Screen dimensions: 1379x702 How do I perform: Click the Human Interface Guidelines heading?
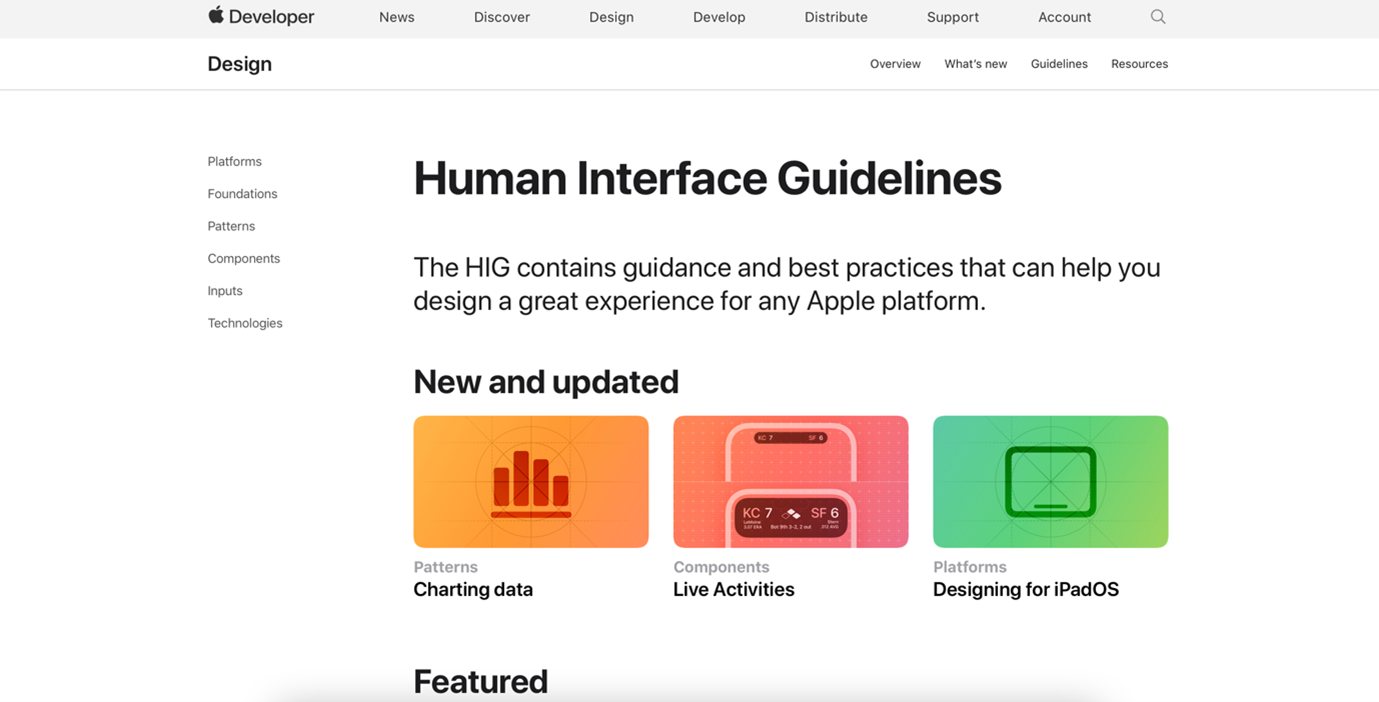(x=707, y=179)
